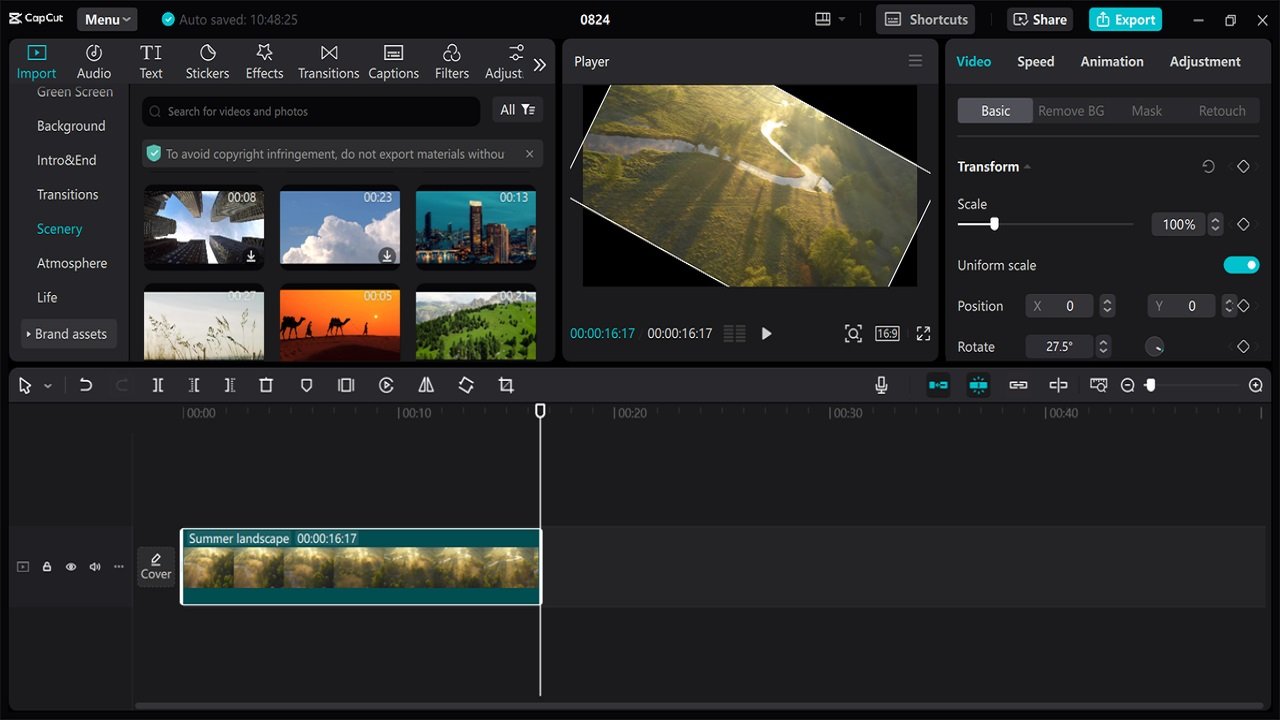Open the Scenery category in sidebar

point(59,228)
